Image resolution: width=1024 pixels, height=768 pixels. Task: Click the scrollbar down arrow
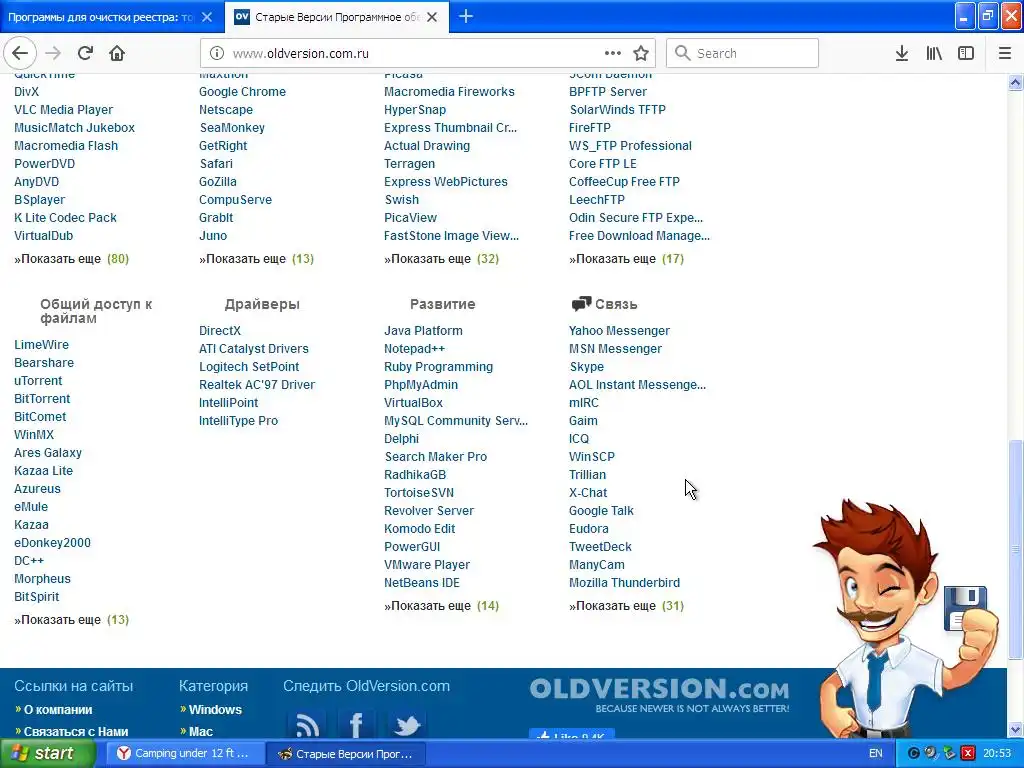coord(1015,729)
